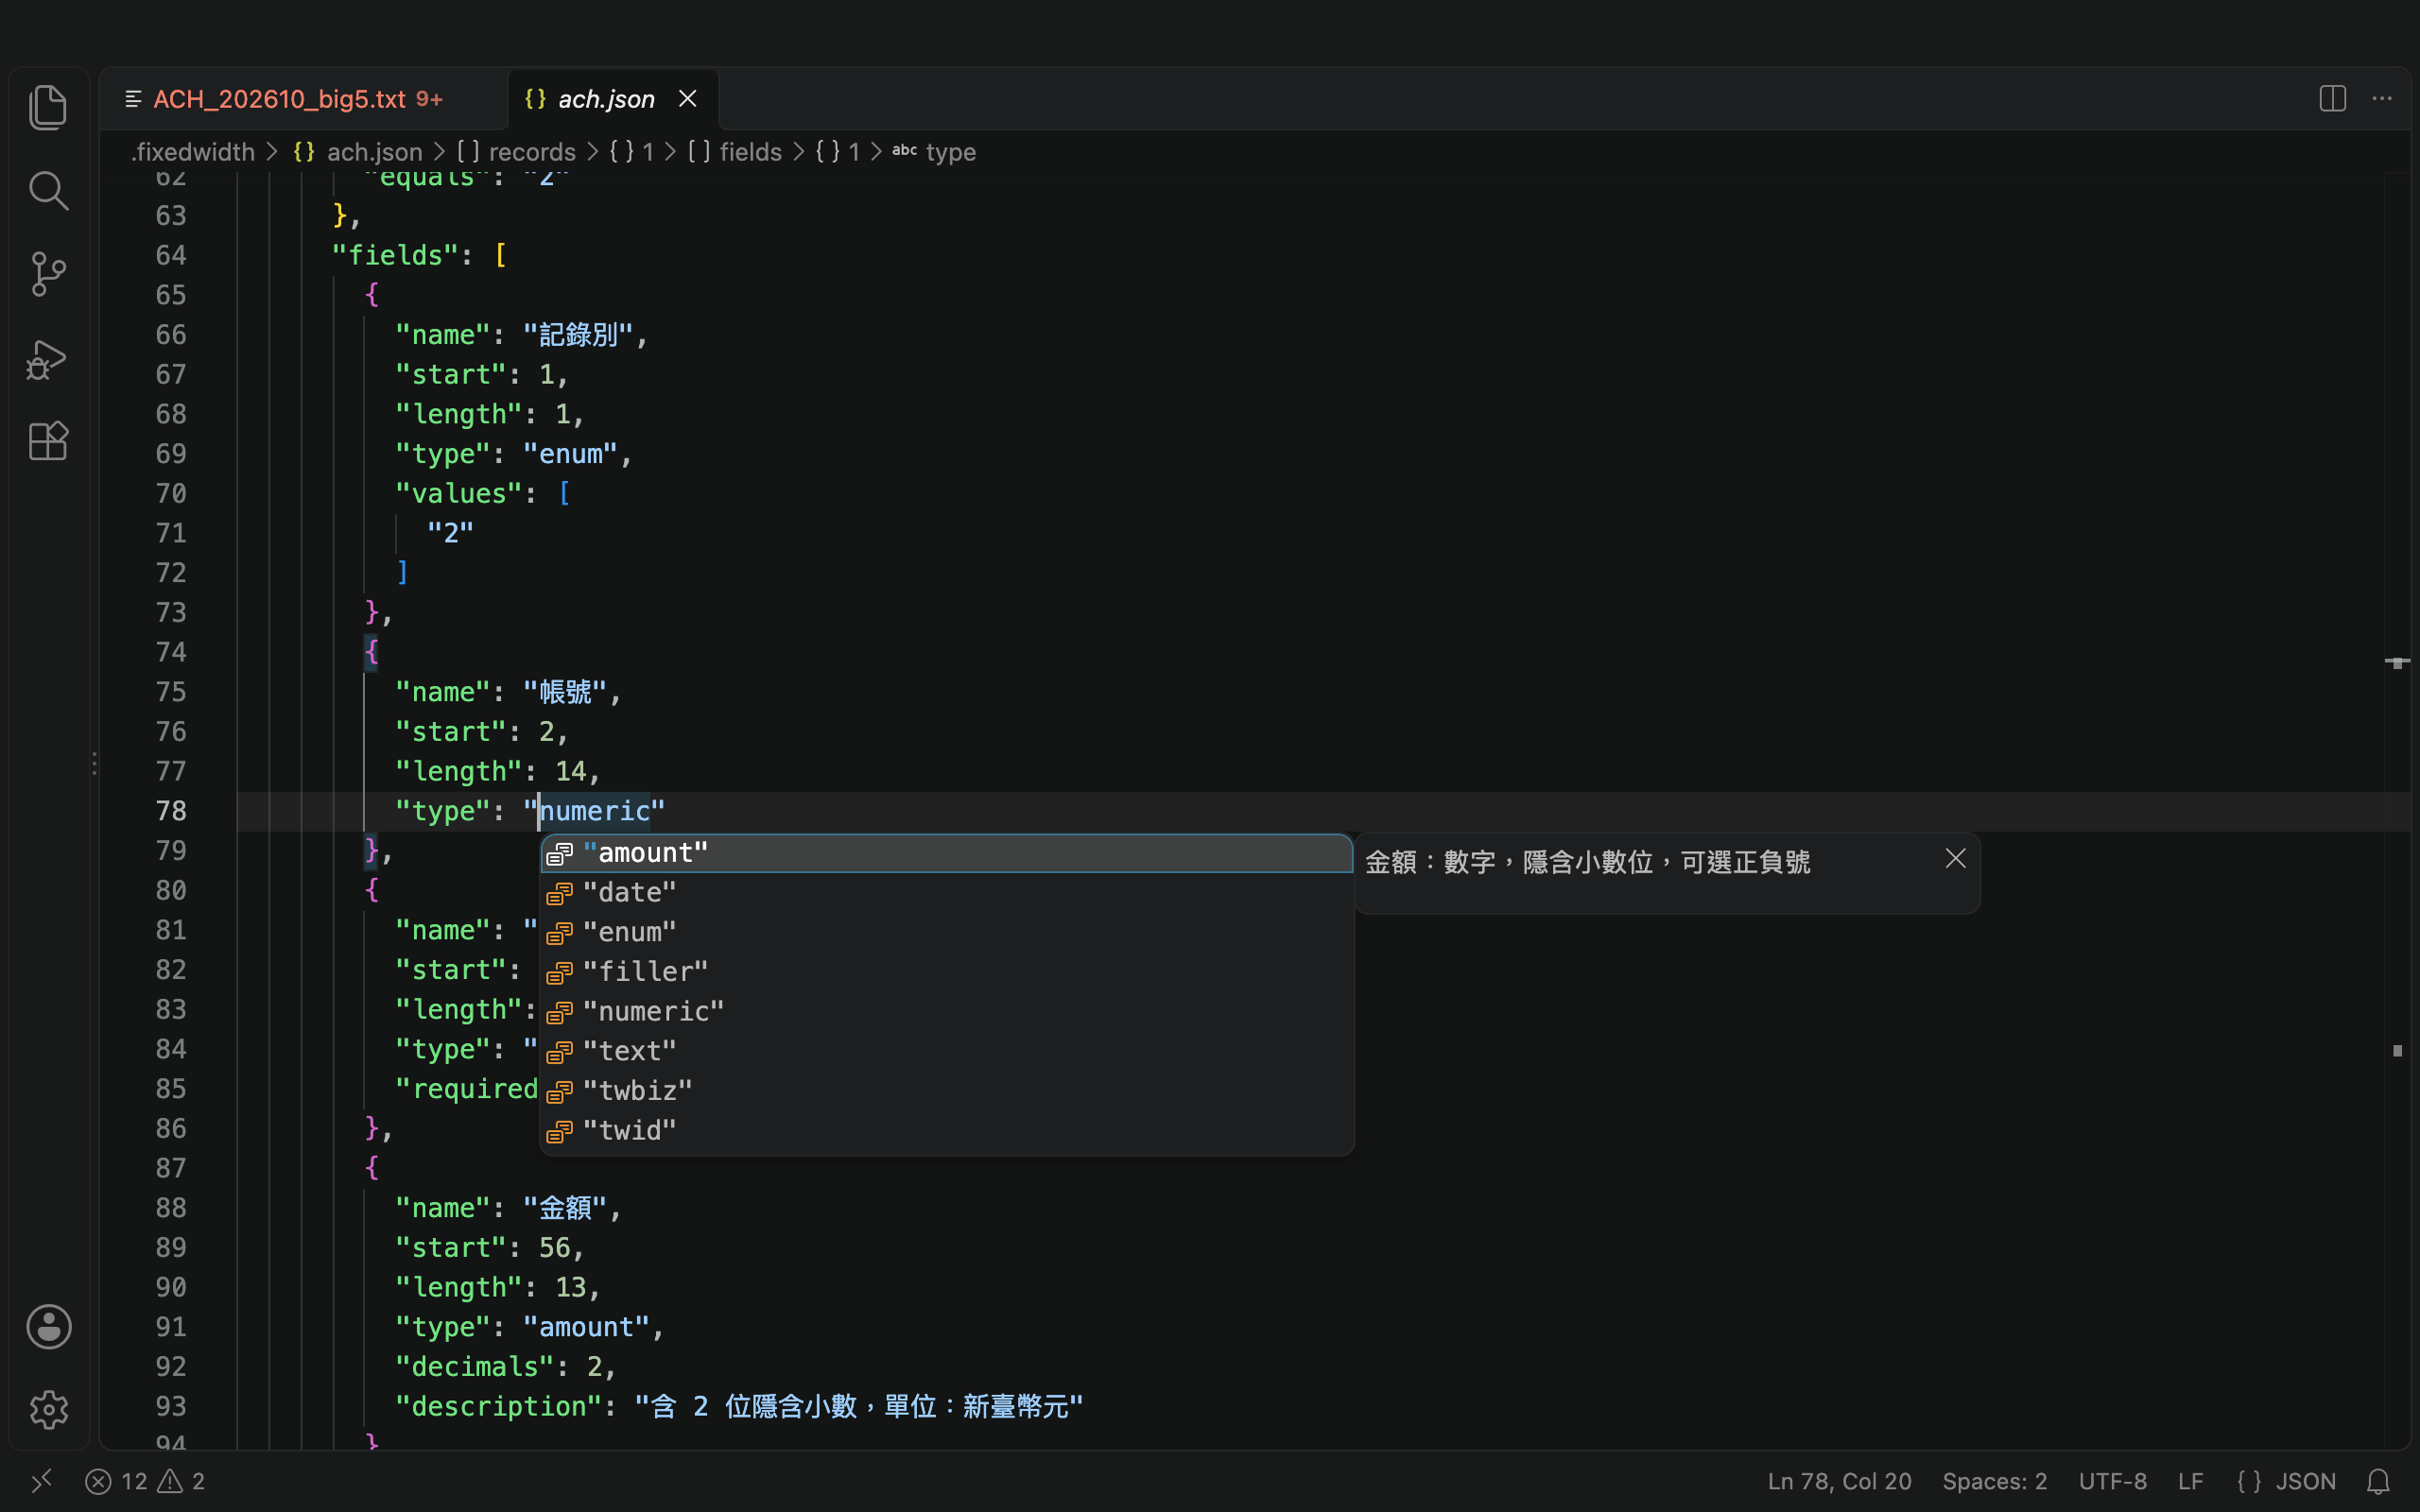Change indentation via Spaces: 2
Image resolution: width=2420 pixels, height=1512 pixels.
1994,1481
